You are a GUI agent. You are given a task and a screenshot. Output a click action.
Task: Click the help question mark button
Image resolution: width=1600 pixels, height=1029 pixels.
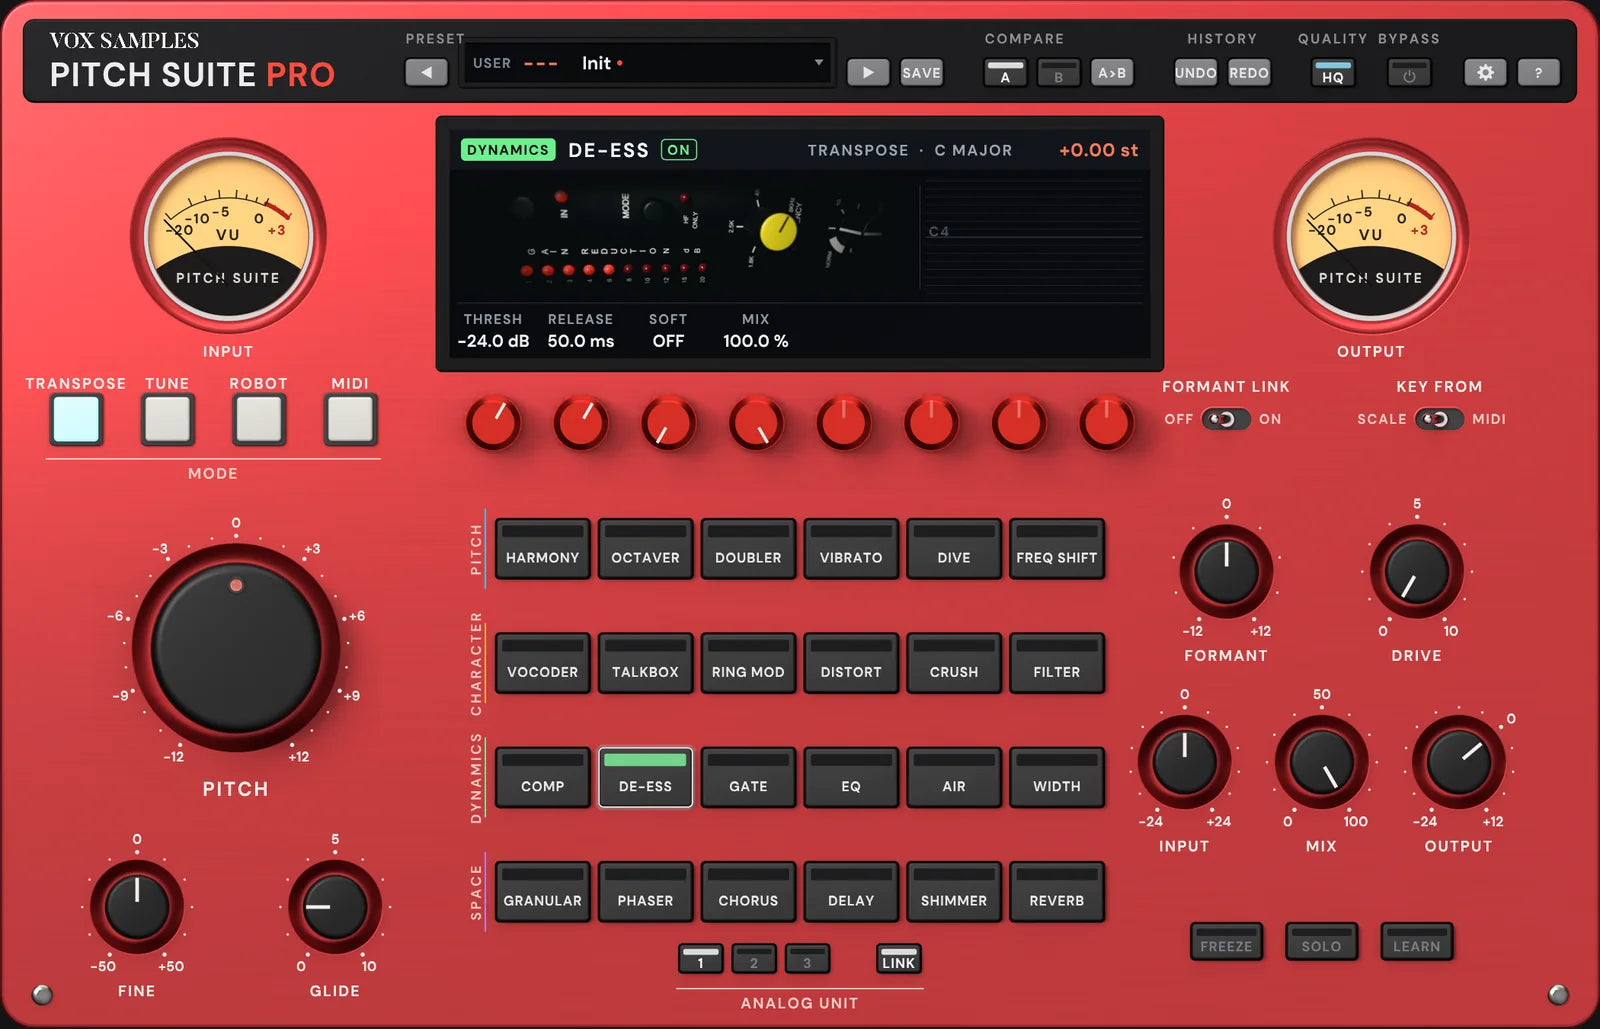point(1538,72)
